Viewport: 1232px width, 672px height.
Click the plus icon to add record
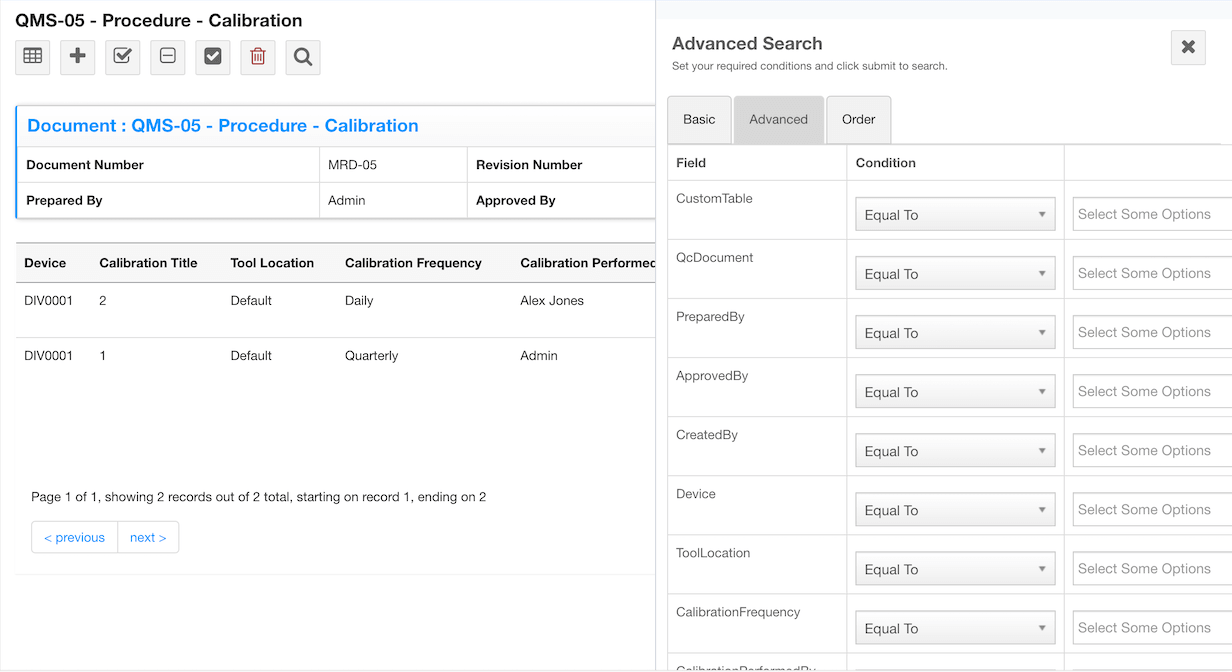click(x=78, y=57)
